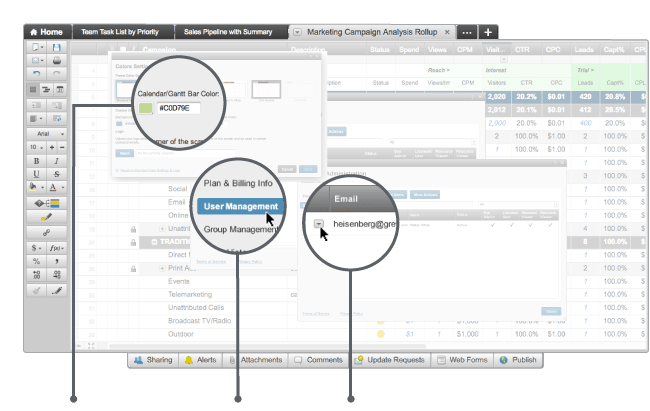This screenshot has height=411, width=650.
Task: Click the #C0D79E hex color field
Action: coord(178,108)
